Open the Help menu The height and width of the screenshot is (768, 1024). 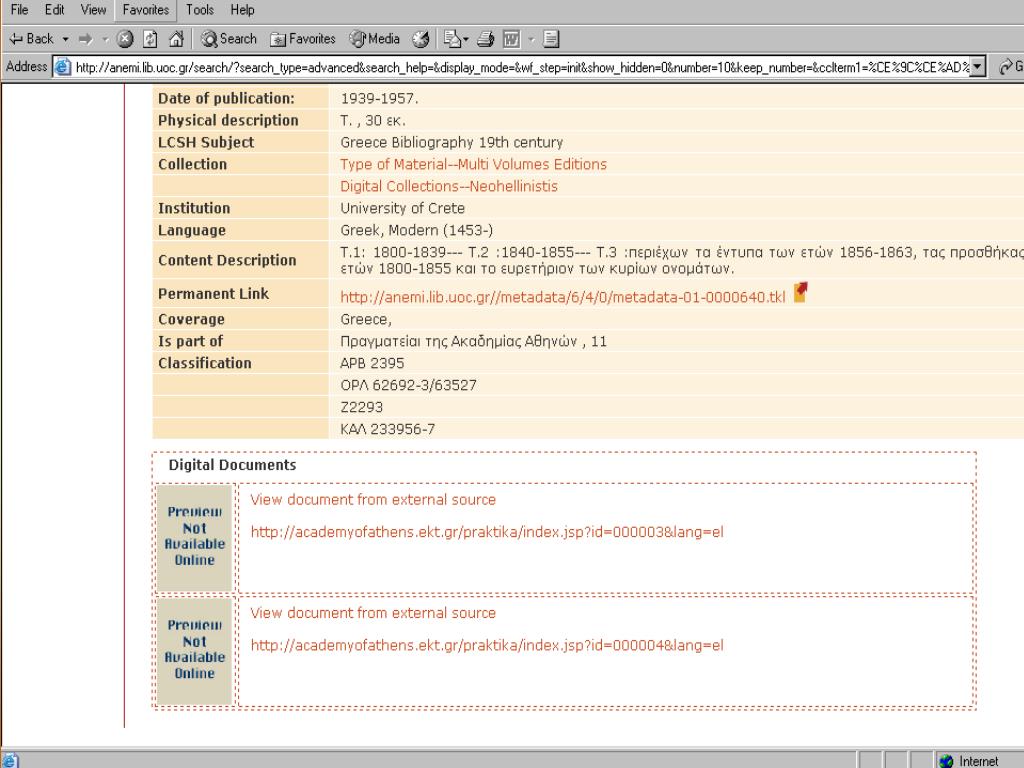[x=242, y=10]
